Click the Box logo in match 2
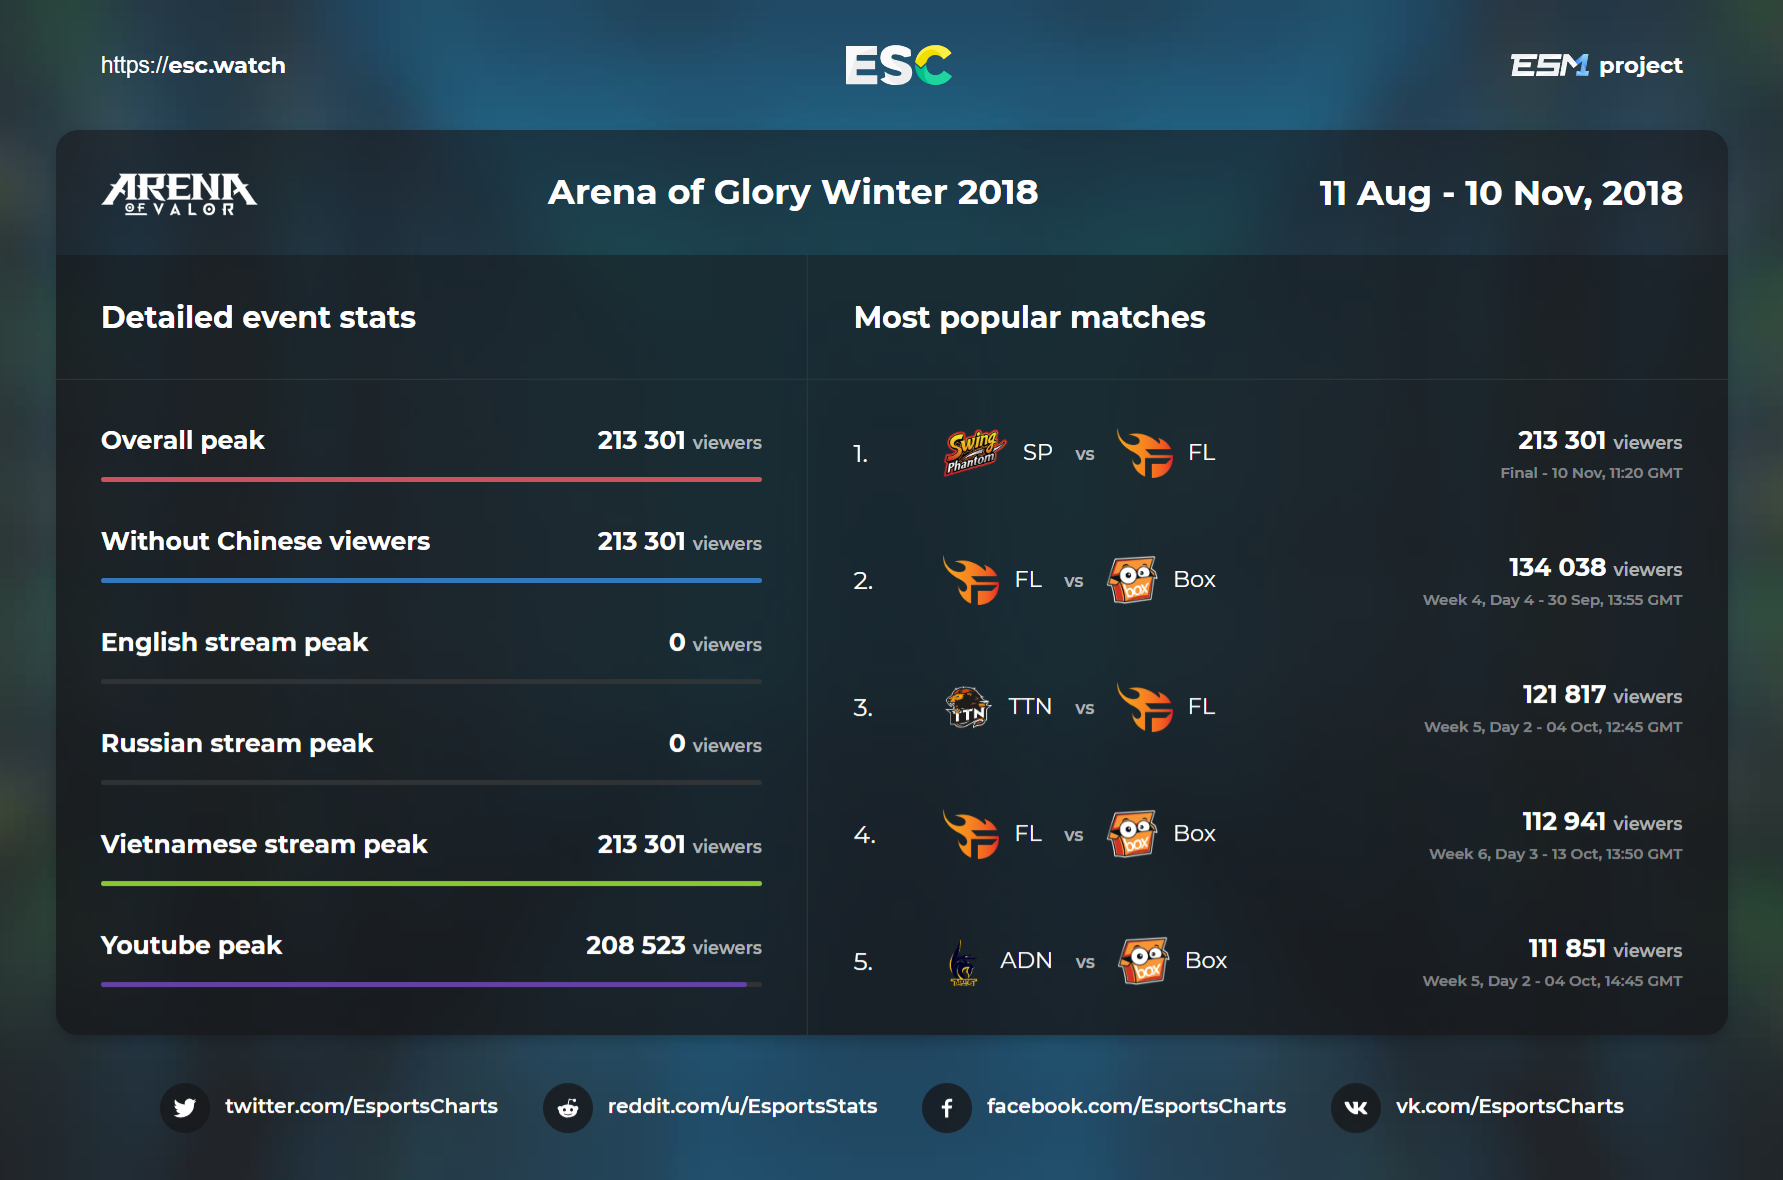Screen dimensions: 1783x1180 [x=1132, y=580]
